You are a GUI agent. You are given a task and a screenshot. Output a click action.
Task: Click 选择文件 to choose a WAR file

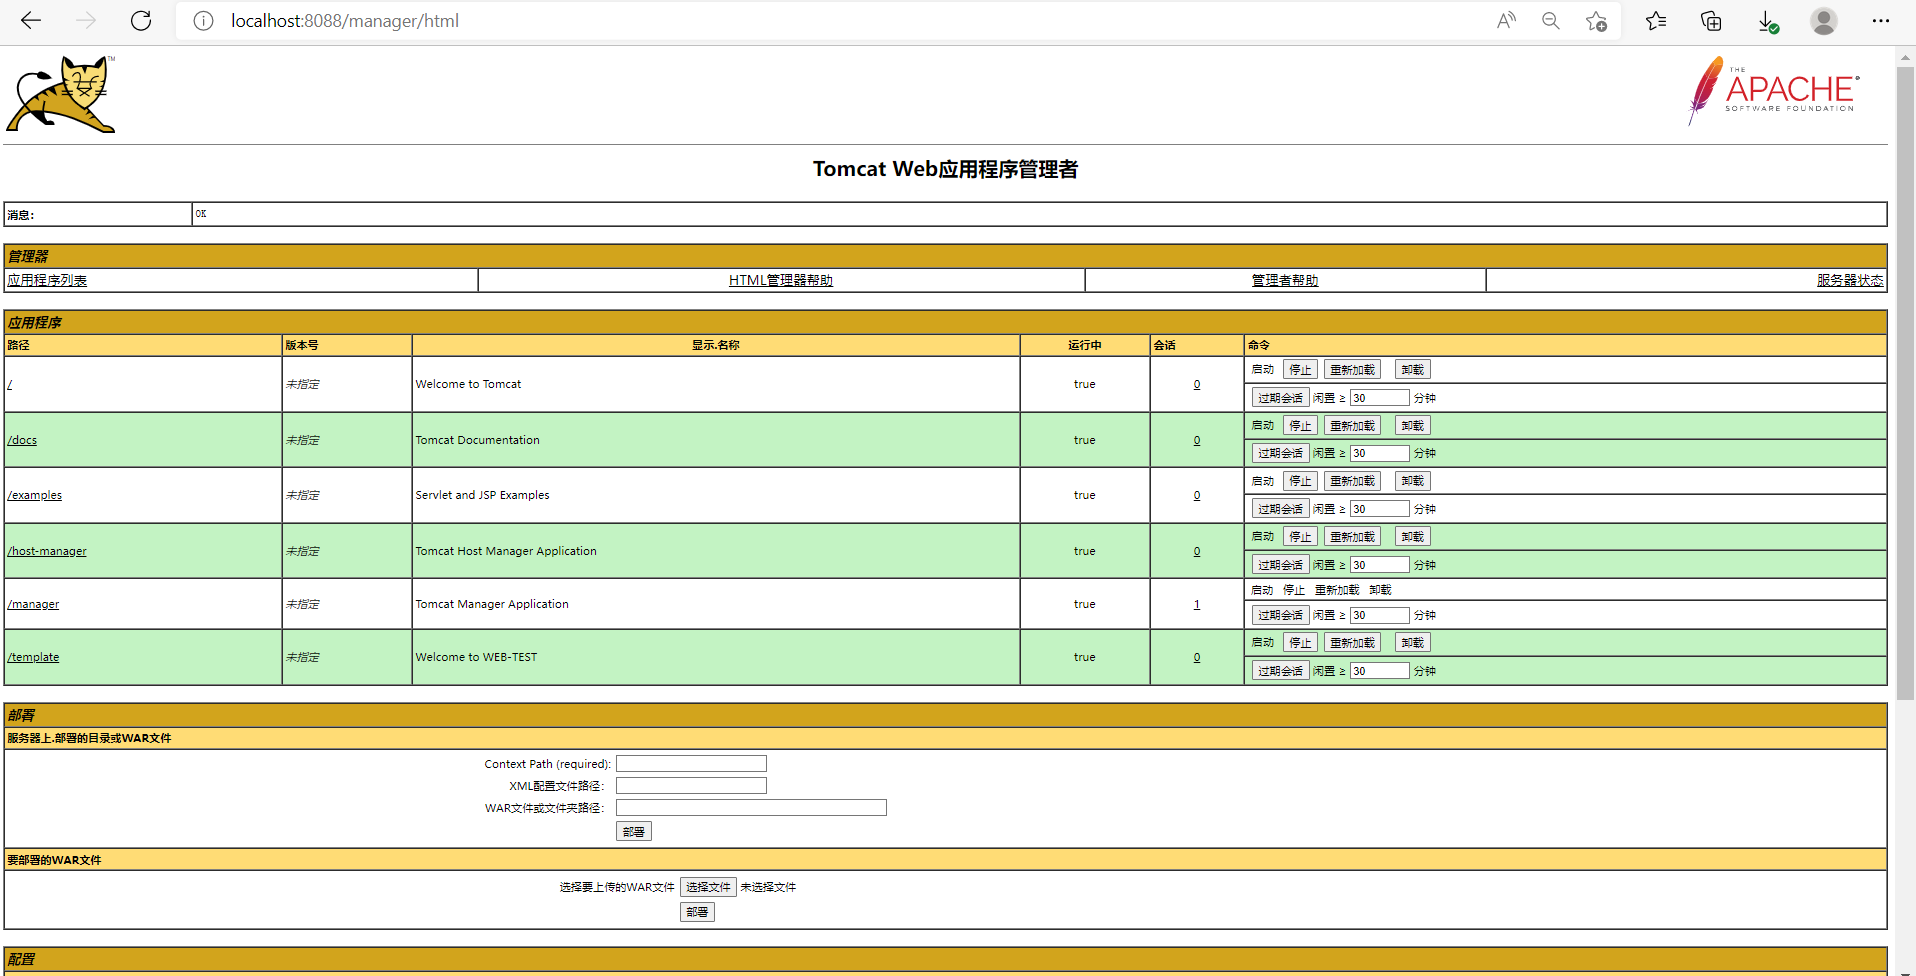[x=708, y=887]
